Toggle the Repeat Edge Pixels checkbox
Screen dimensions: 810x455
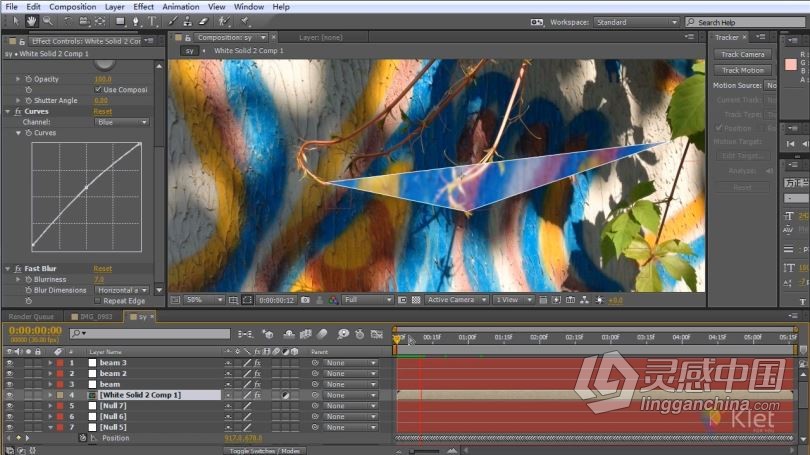tap(98, 301)
